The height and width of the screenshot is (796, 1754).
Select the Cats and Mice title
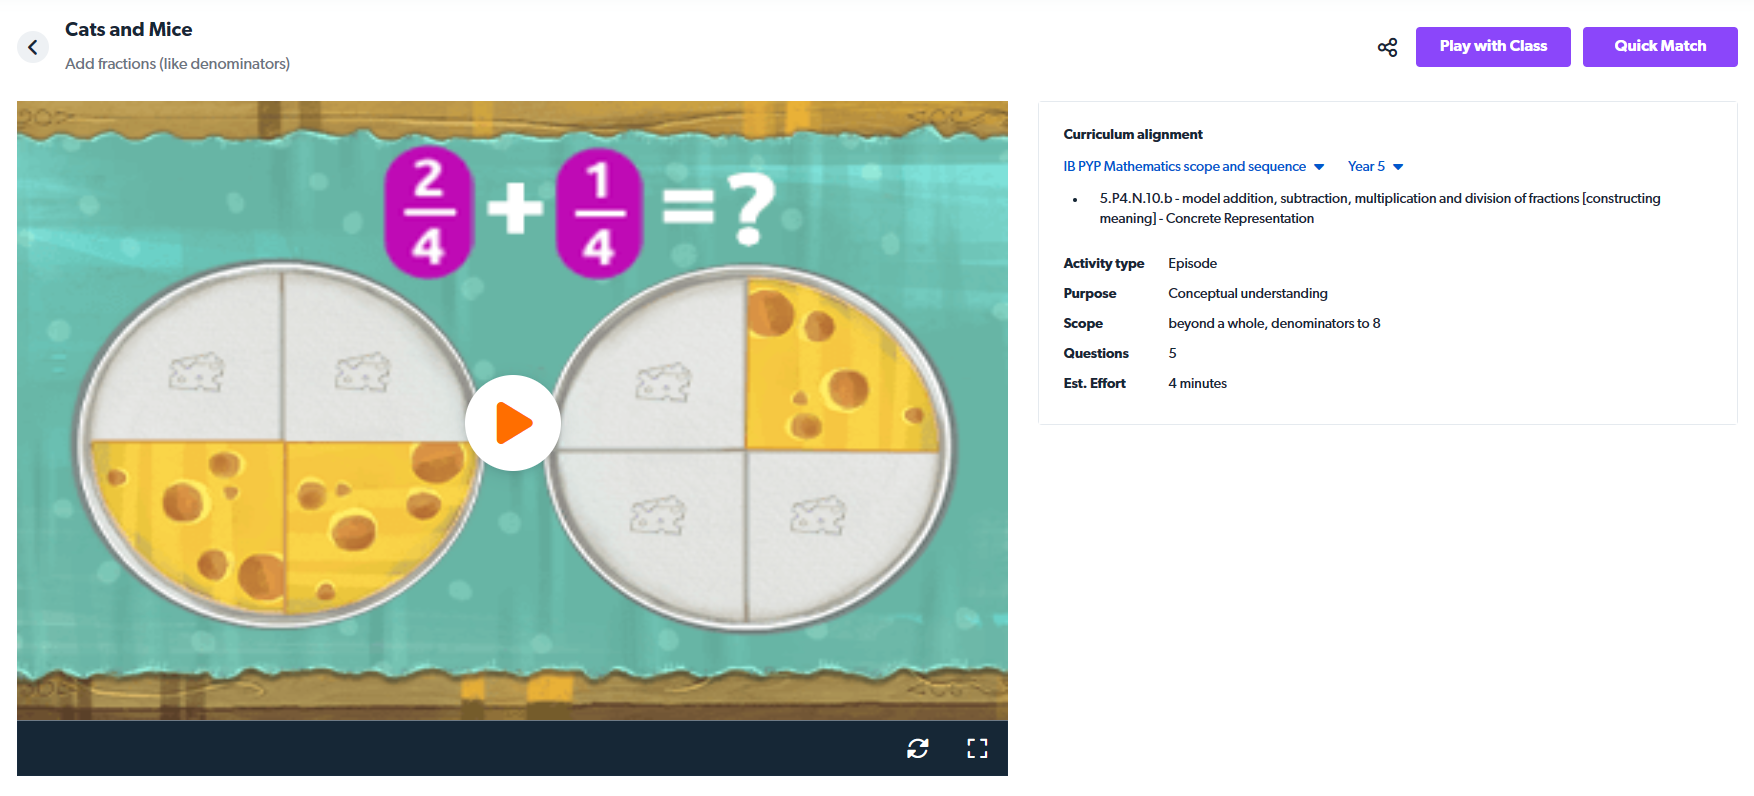click(x=129, y=30)
